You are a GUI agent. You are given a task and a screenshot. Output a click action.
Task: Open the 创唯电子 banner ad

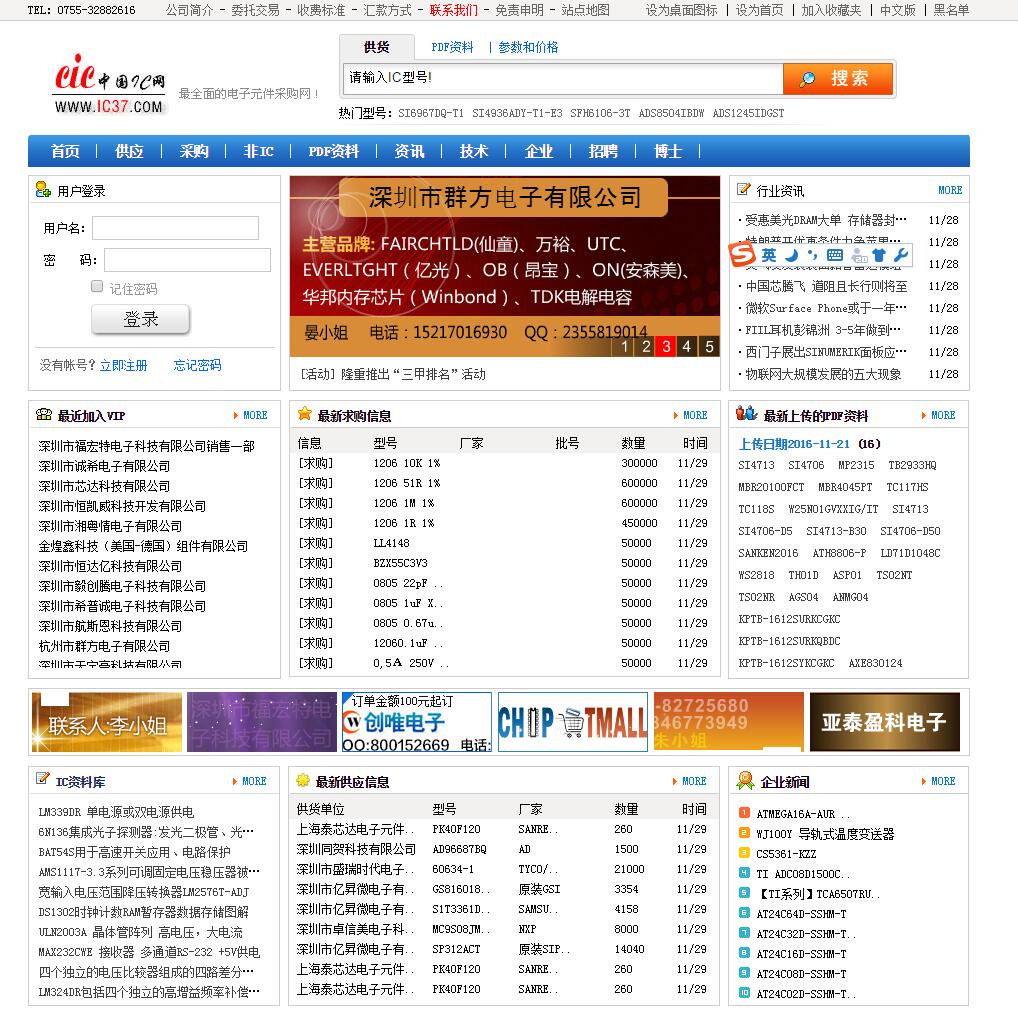click(x=417, y=721)
